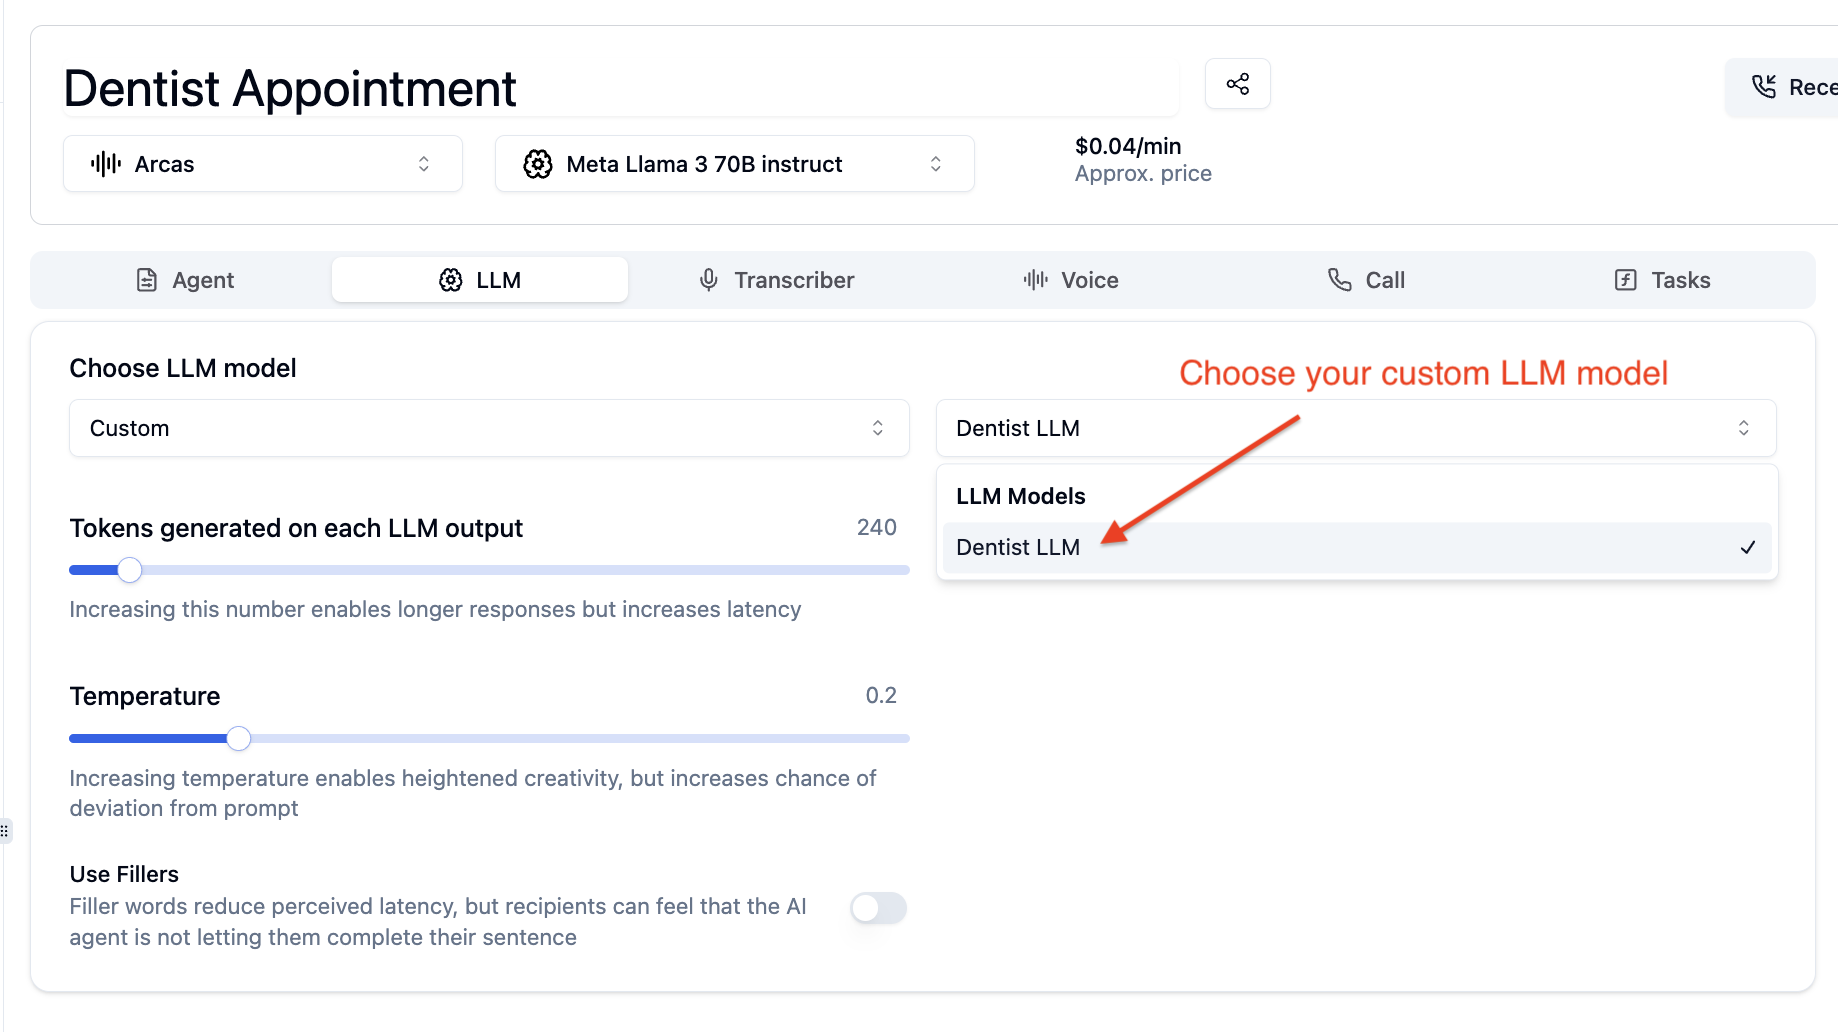Screen dimensions: 1838x1032
Task: Click the Use Fillers label
Action: tap(124, 874)
